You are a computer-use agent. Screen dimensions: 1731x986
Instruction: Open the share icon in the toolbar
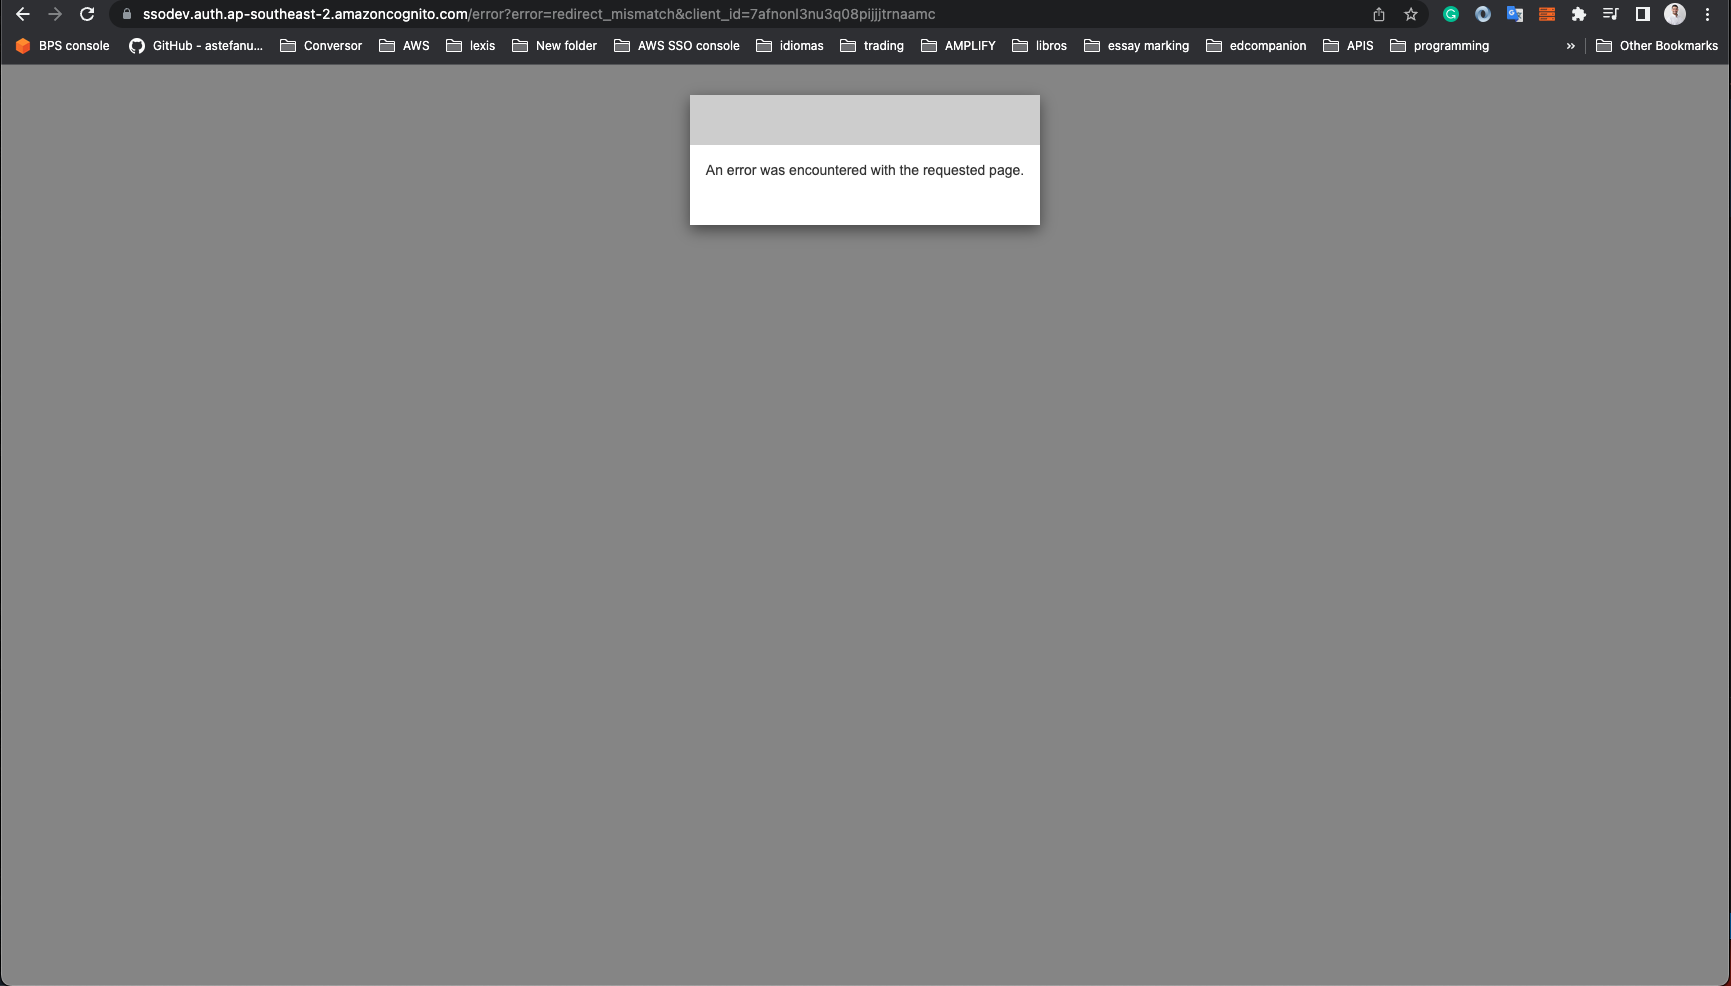[1380, 14]
